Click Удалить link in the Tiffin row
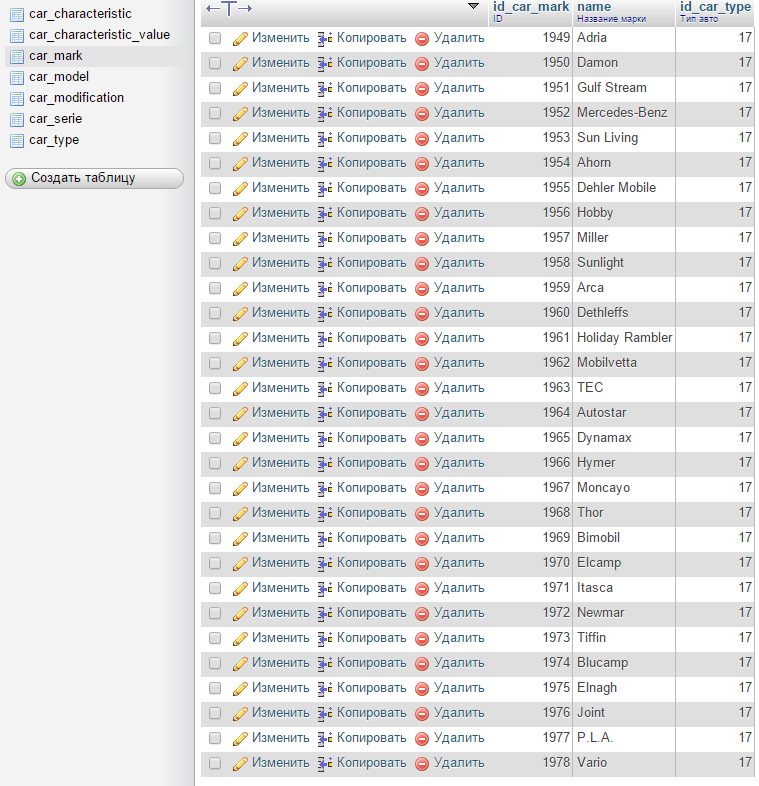 [459, 638]
